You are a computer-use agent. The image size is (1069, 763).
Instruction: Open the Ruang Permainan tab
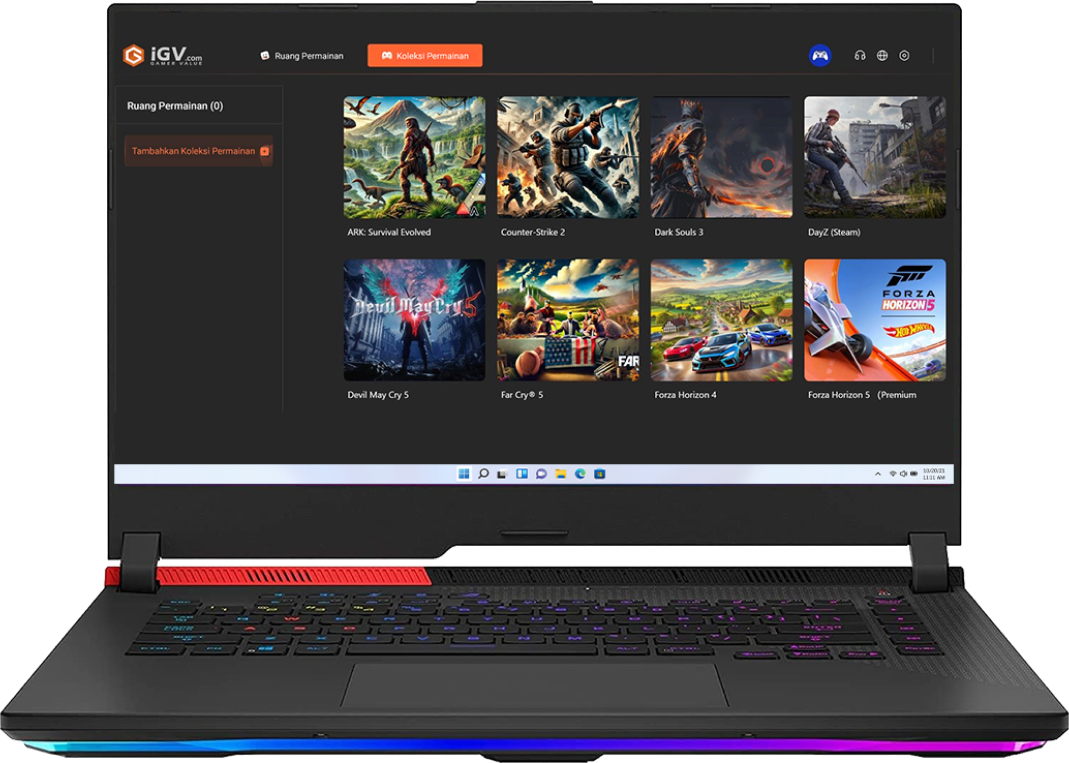pos(302,56)
